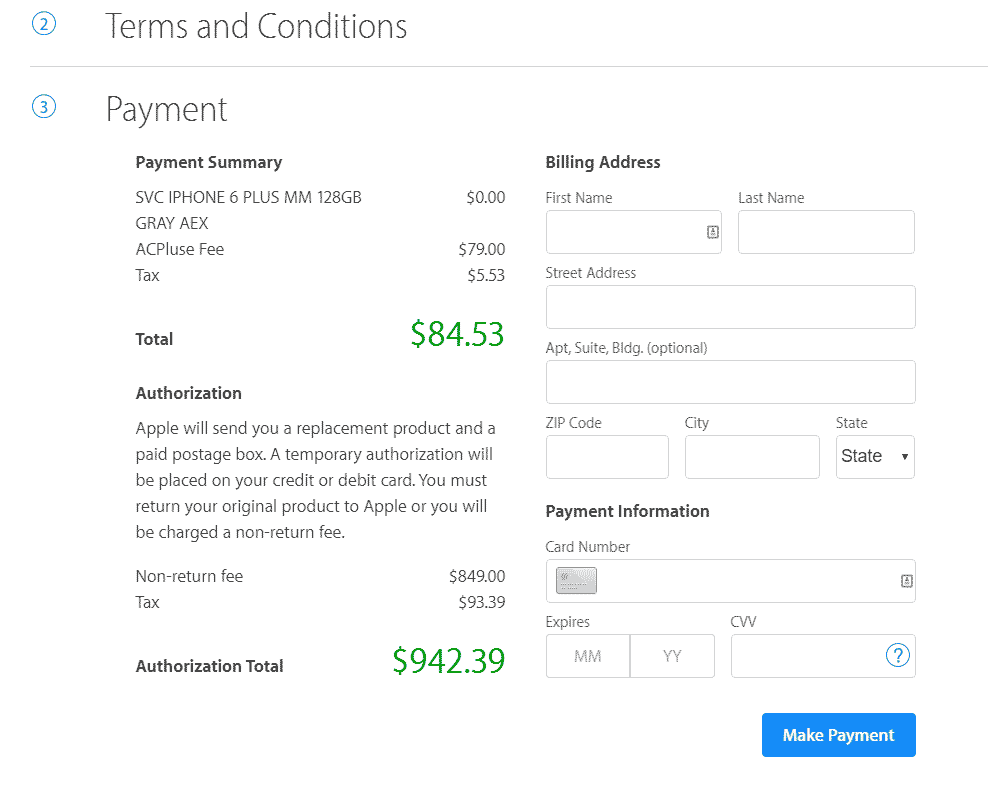Click the Card Number input field
The height and width of the screenshot is (800, 988).
(745, 581)
